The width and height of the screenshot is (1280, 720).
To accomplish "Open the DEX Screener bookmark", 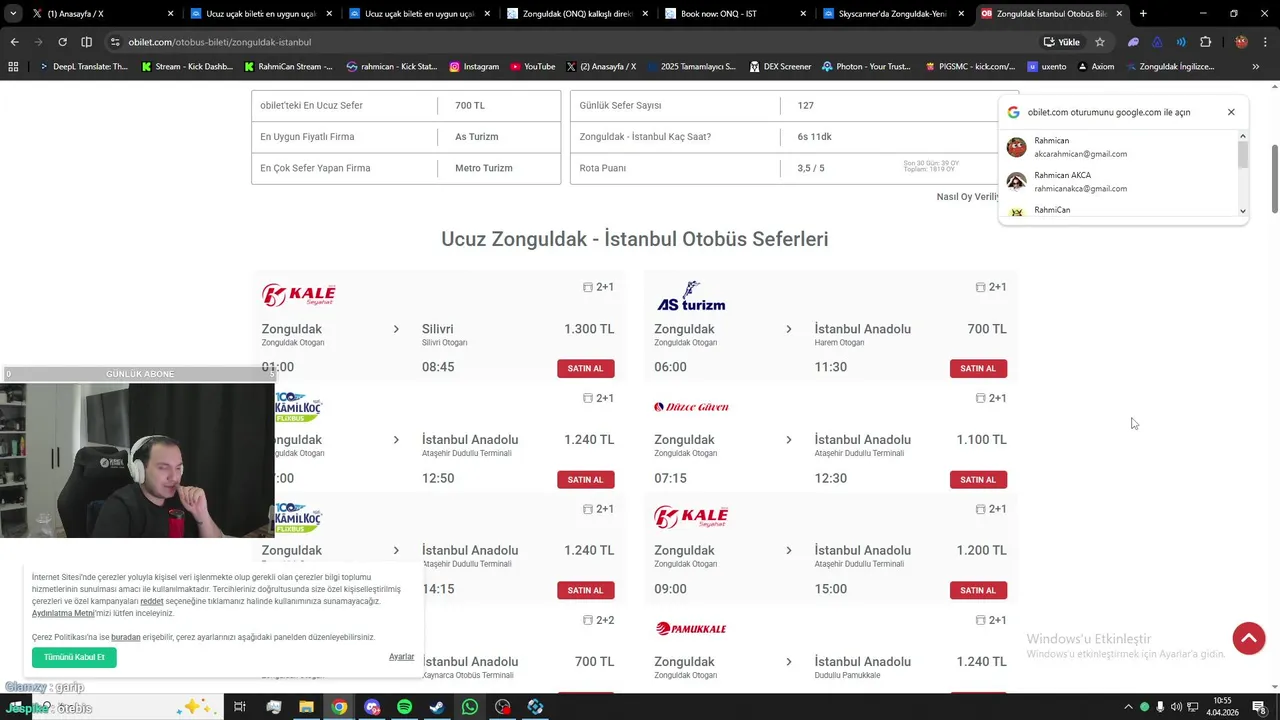I will 780,66.
